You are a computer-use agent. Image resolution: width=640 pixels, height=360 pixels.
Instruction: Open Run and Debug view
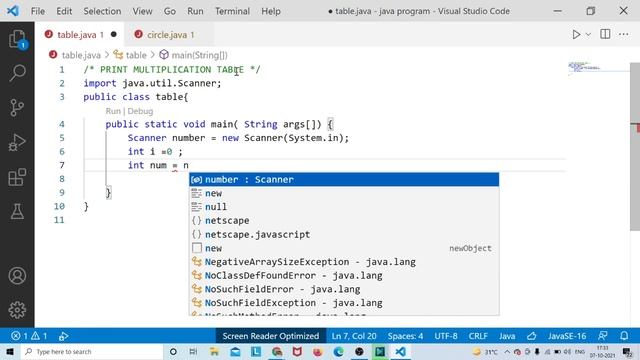click(x=17, y=142)
